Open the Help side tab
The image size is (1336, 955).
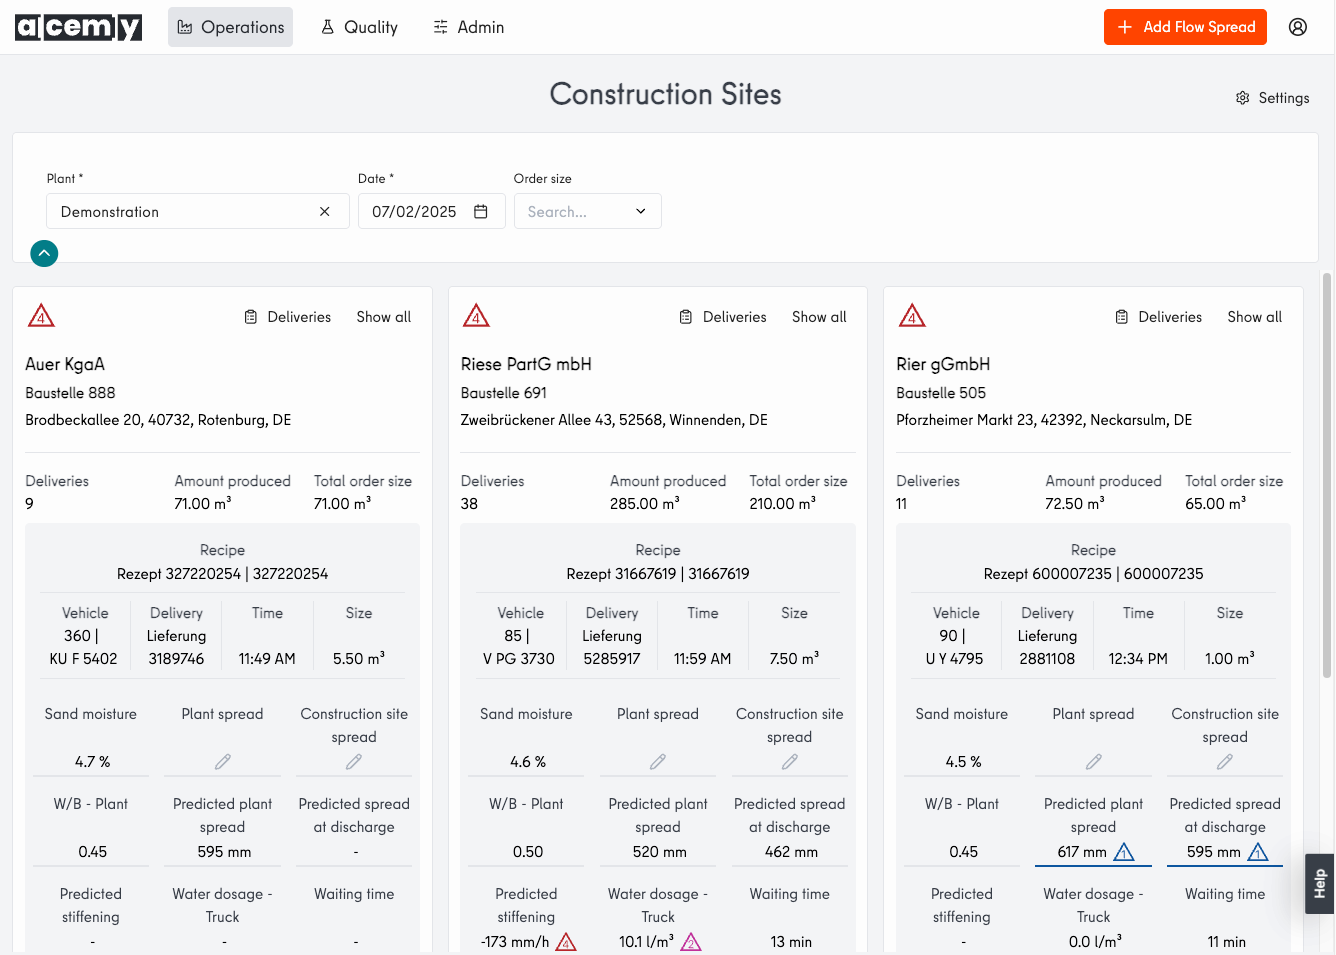pos(1320,883)
